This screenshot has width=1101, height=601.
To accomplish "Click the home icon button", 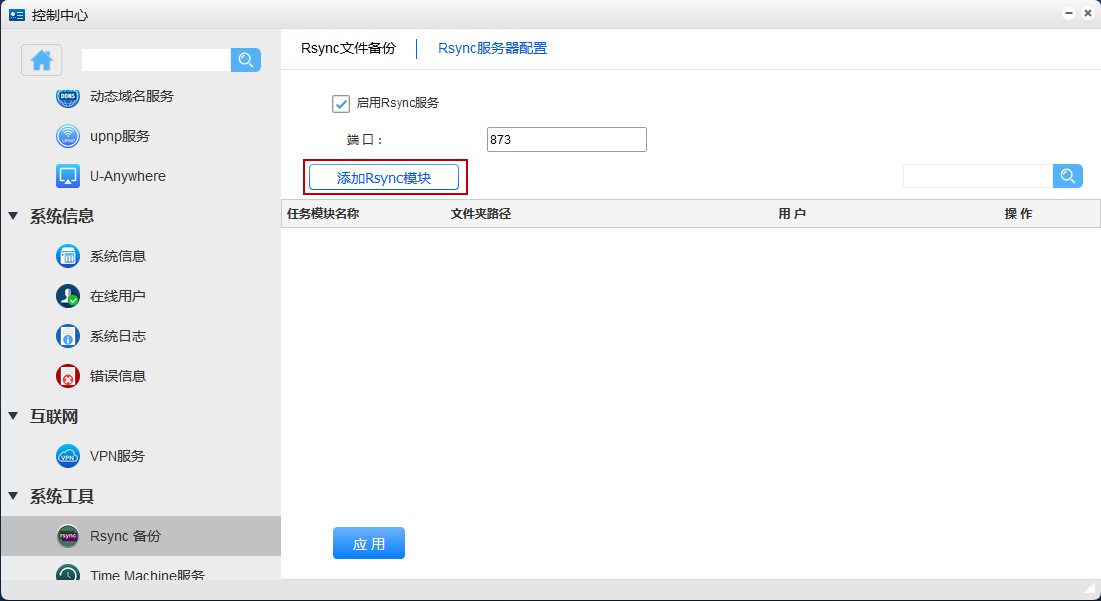I will [42, 60].
